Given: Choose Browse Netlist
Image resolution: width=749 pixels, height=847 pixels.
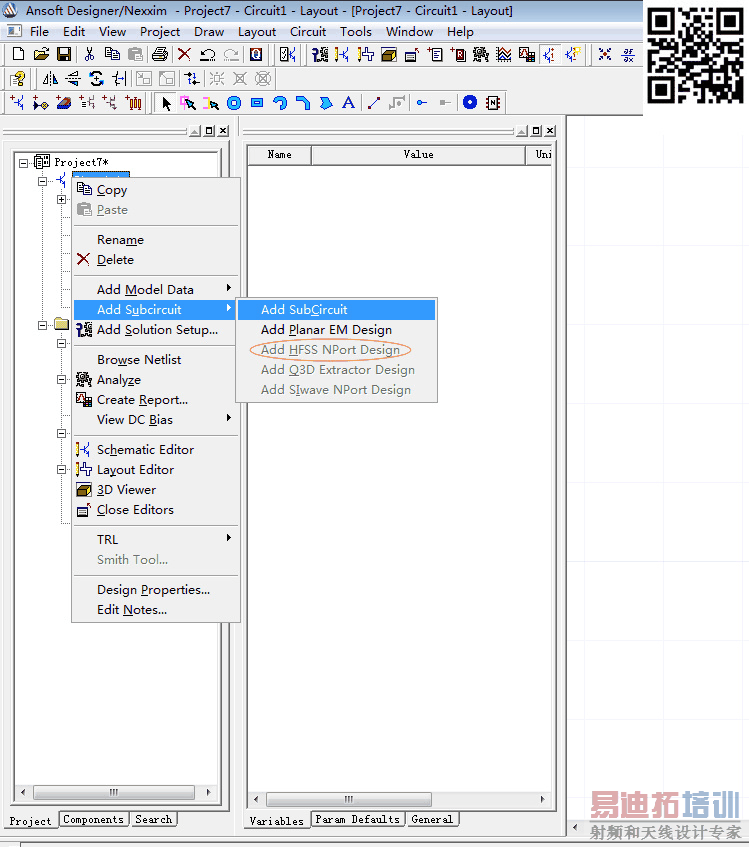Looking at the screenshot, I should (156, 360).
